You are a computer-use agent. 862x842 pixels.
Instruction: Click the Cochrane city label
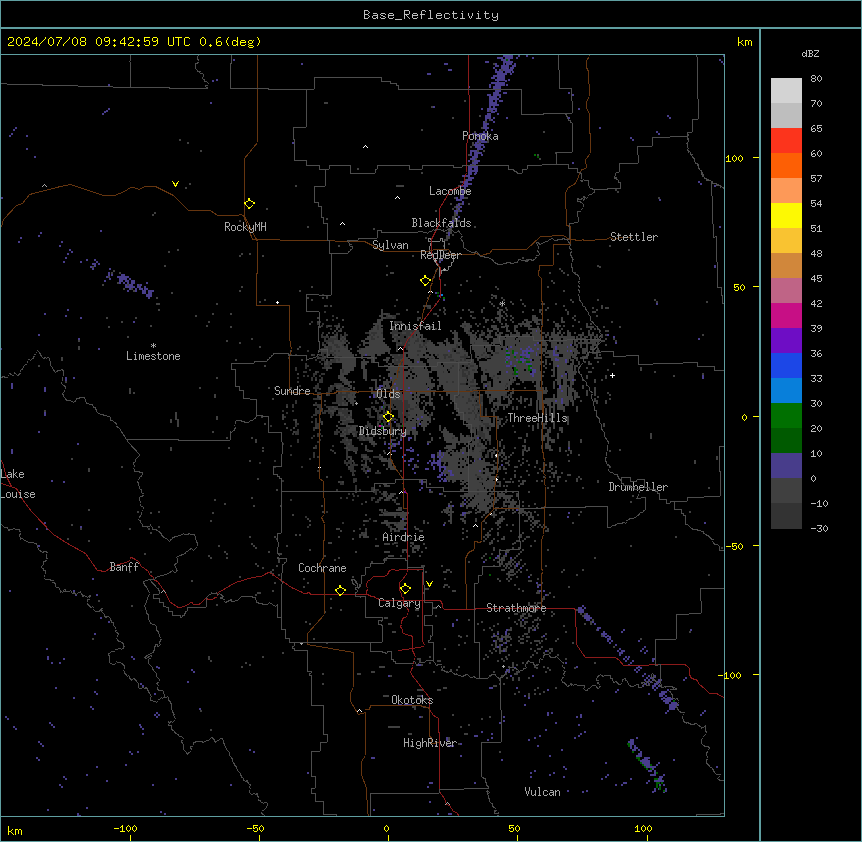322,568
